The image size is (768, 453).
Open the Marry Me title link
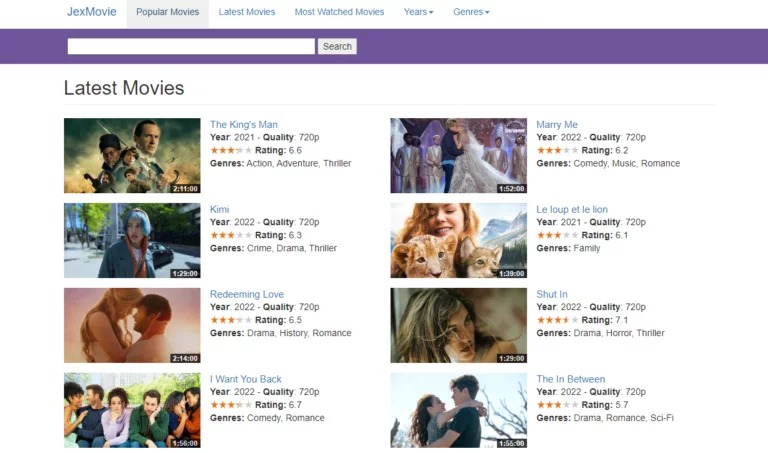[x=556, y=125]
